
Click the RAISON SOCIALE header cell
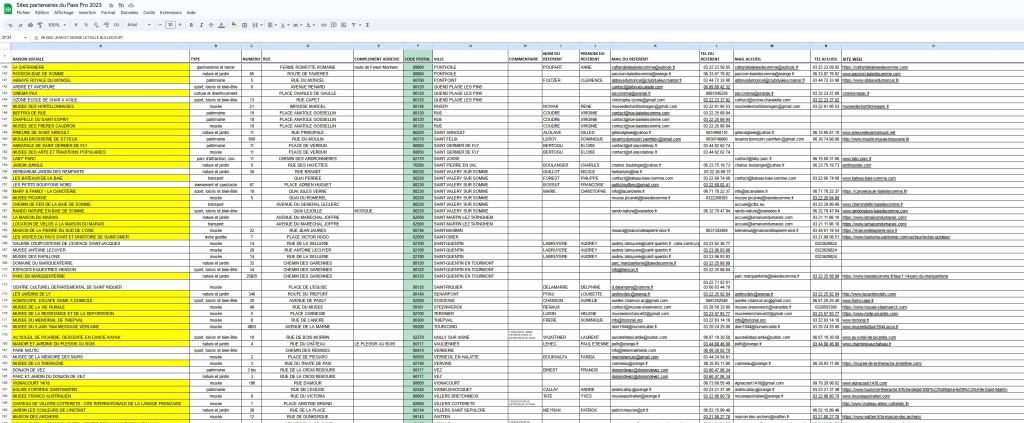[x=101, y=56]
